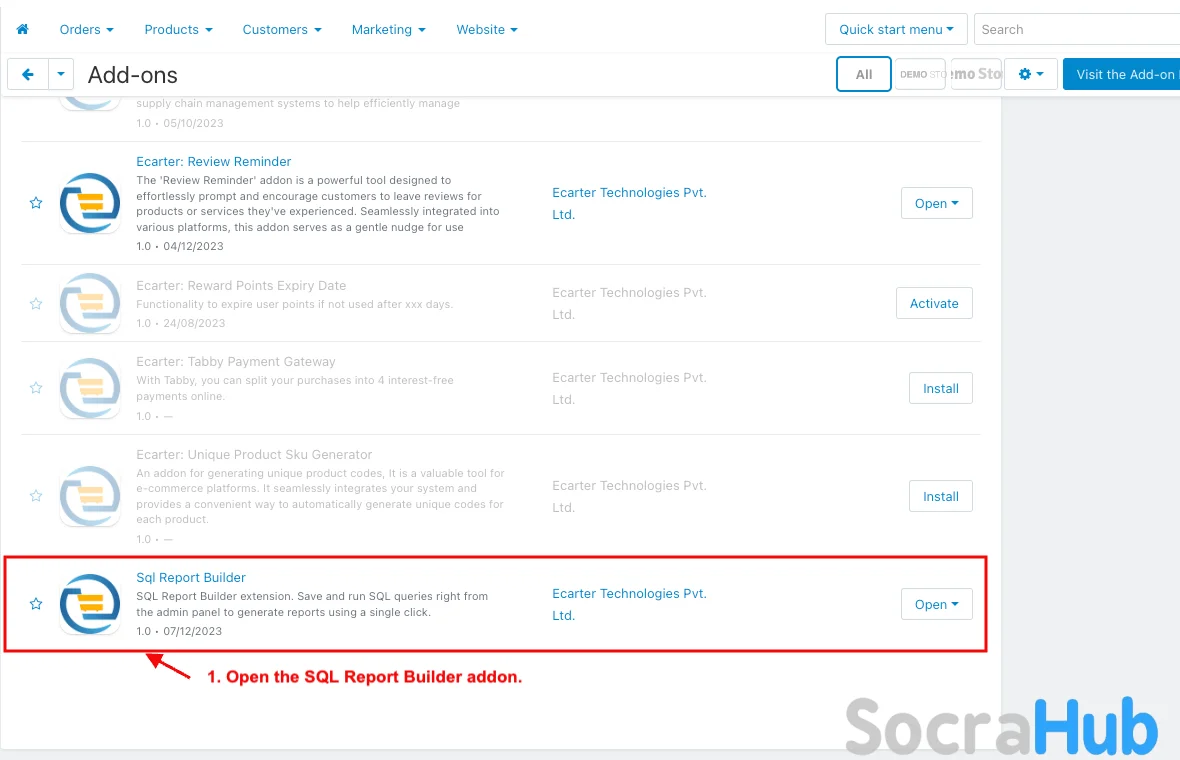
Task: Favorite the Tabby Payment Gateway star
Action: [x=36, y=388]
